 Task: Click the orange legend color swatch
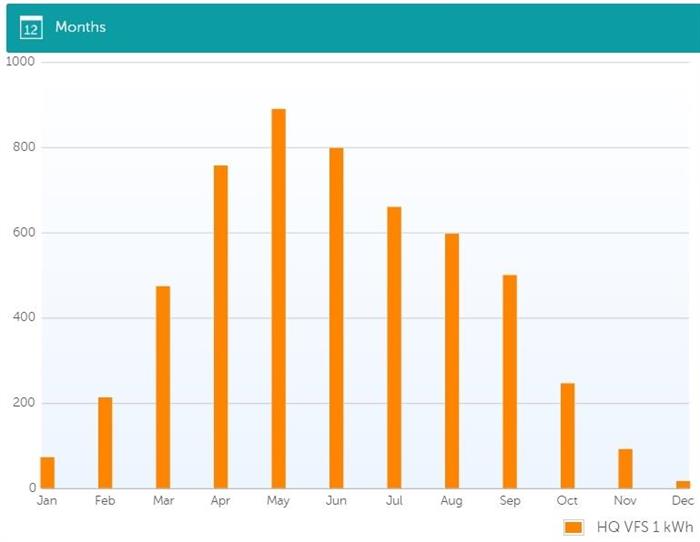coord(573,527)
